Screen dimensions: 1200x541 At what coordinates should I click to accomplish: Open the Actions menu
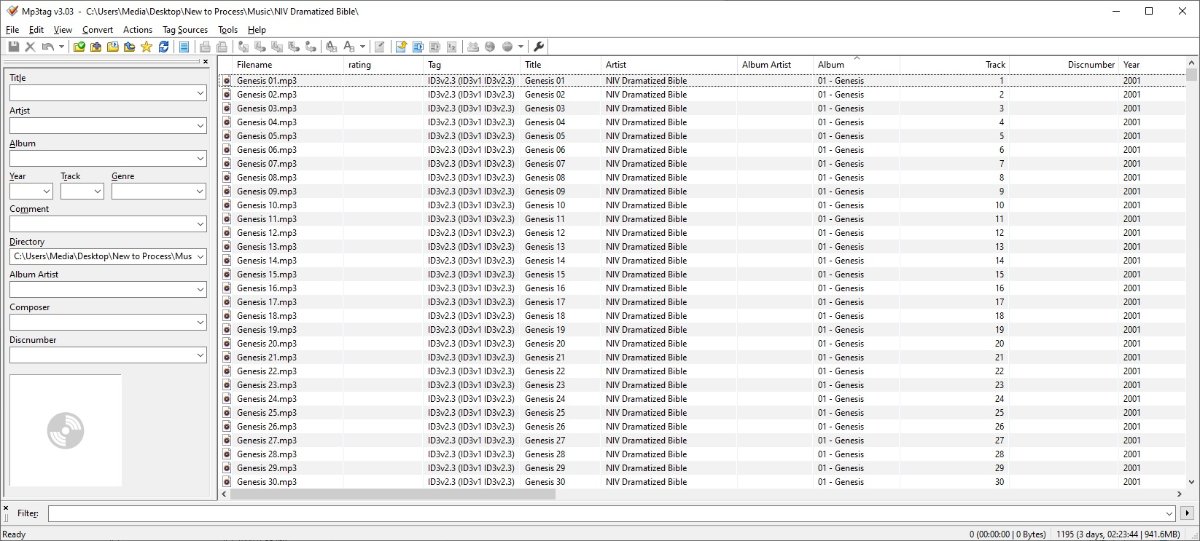138,30
